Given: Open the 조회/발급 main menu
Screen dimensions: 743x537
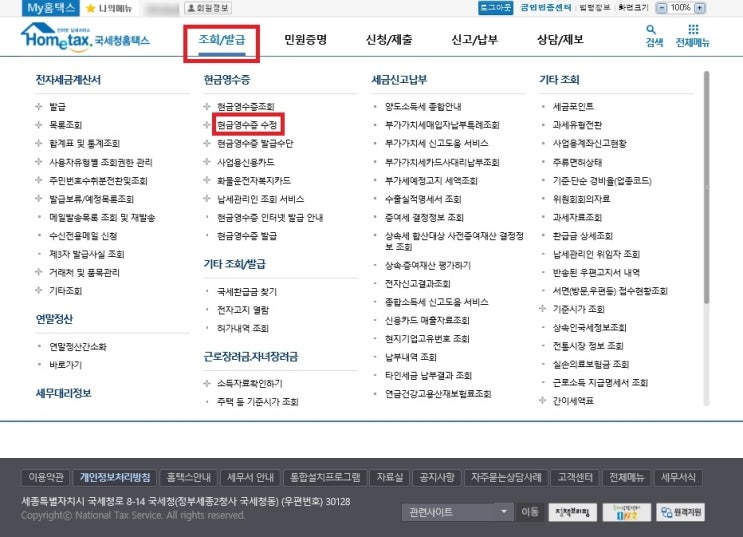Looking at the screenshot, I should pyautogui.click(x=222, y=40).
